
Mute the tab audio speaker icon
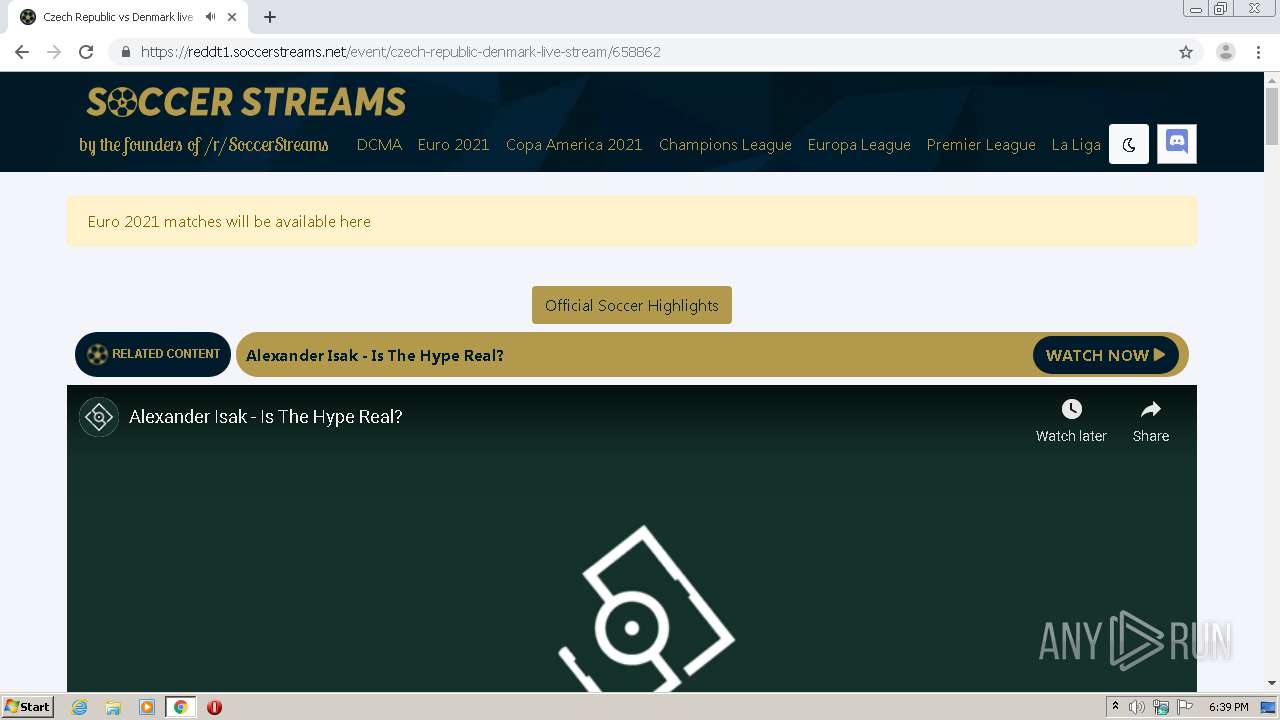(210, 17)
